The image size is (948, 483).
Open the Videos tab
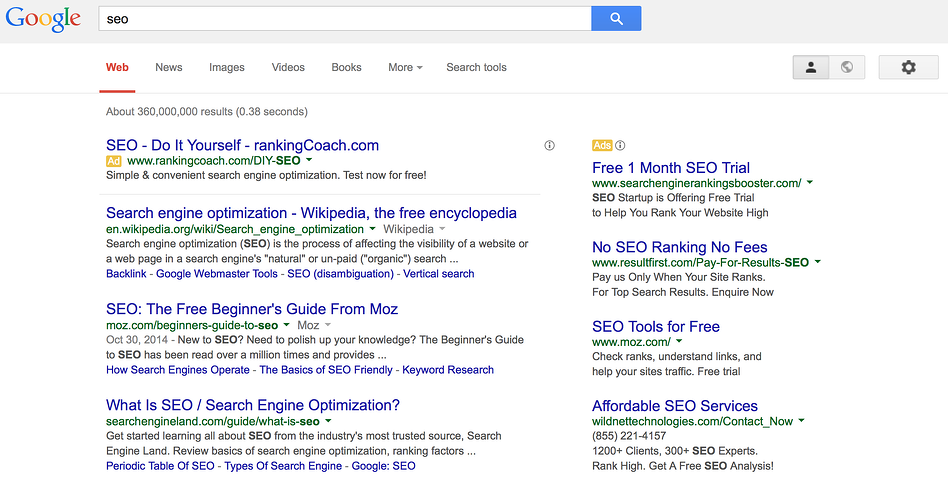point(288,67)
